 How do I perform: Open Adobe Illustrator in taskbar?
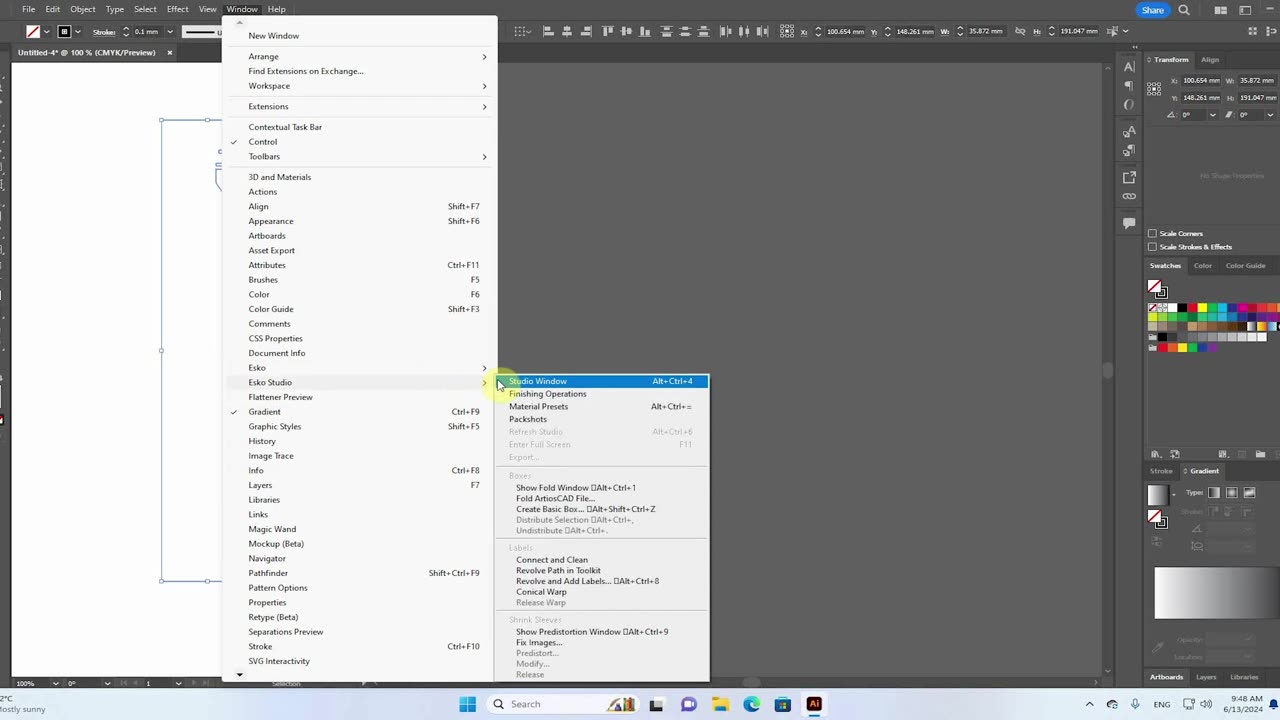click(814, 704)
